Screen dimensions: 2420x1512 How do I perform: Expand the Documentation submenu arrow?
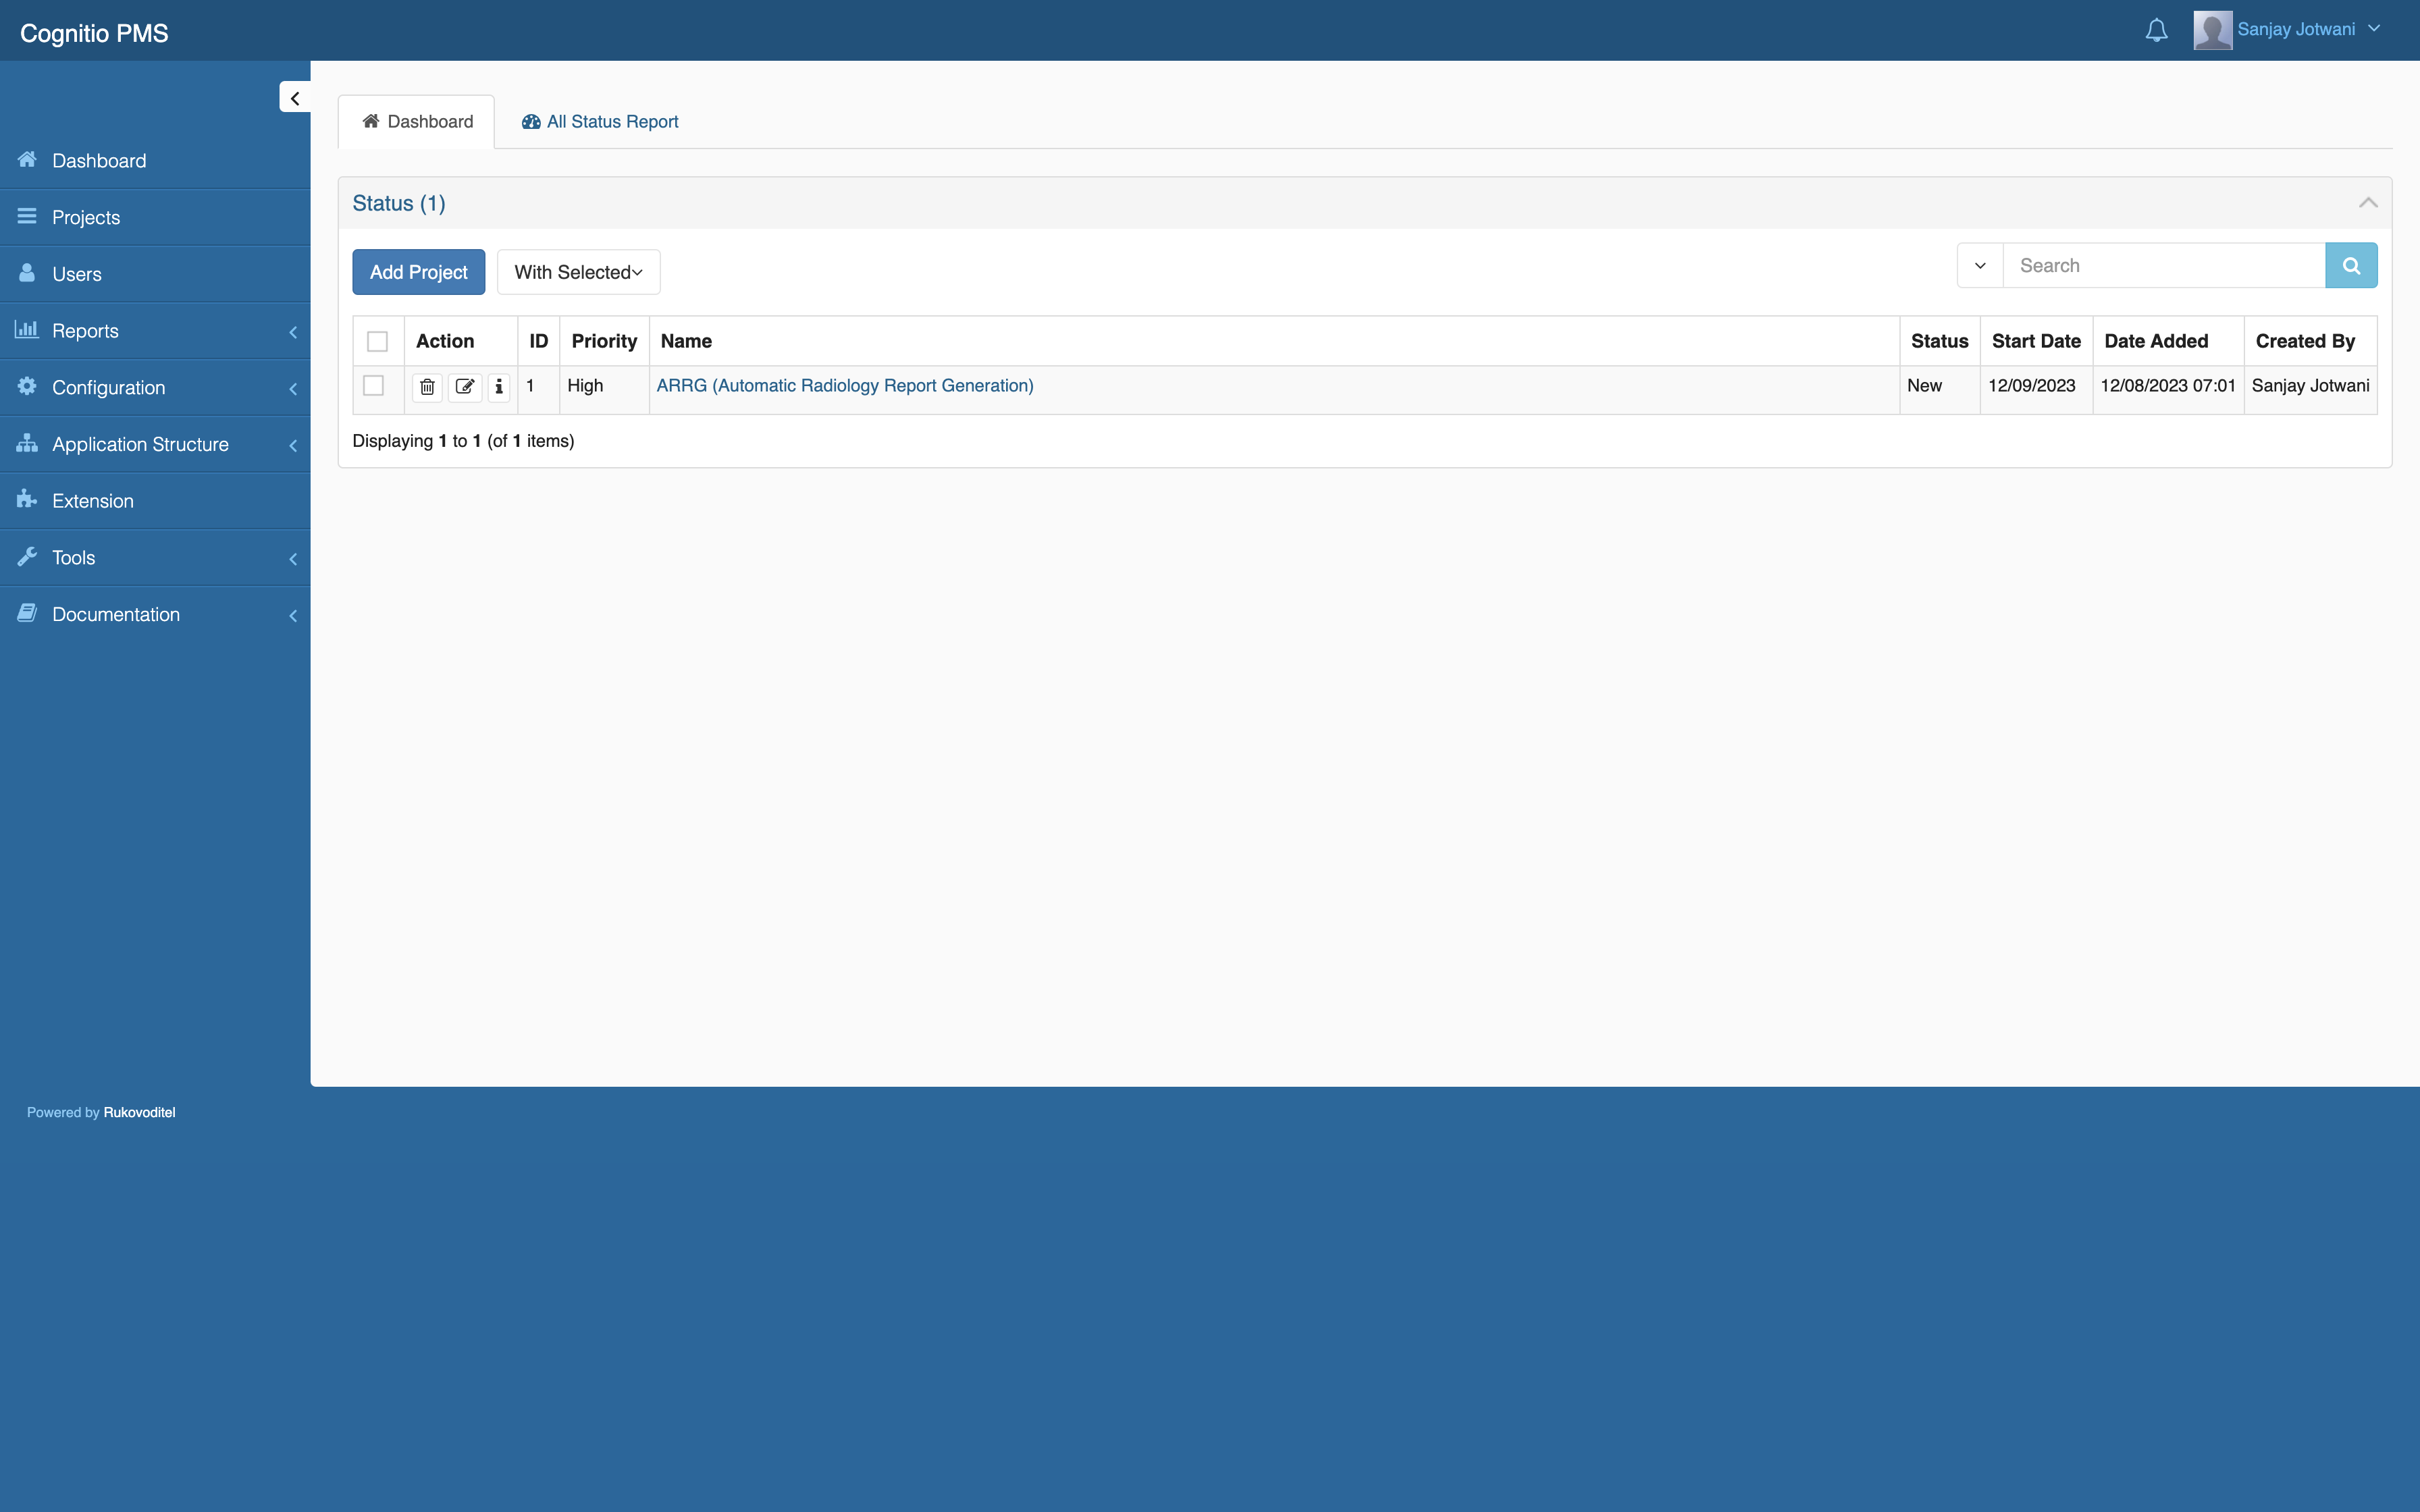tap(293, 616)
